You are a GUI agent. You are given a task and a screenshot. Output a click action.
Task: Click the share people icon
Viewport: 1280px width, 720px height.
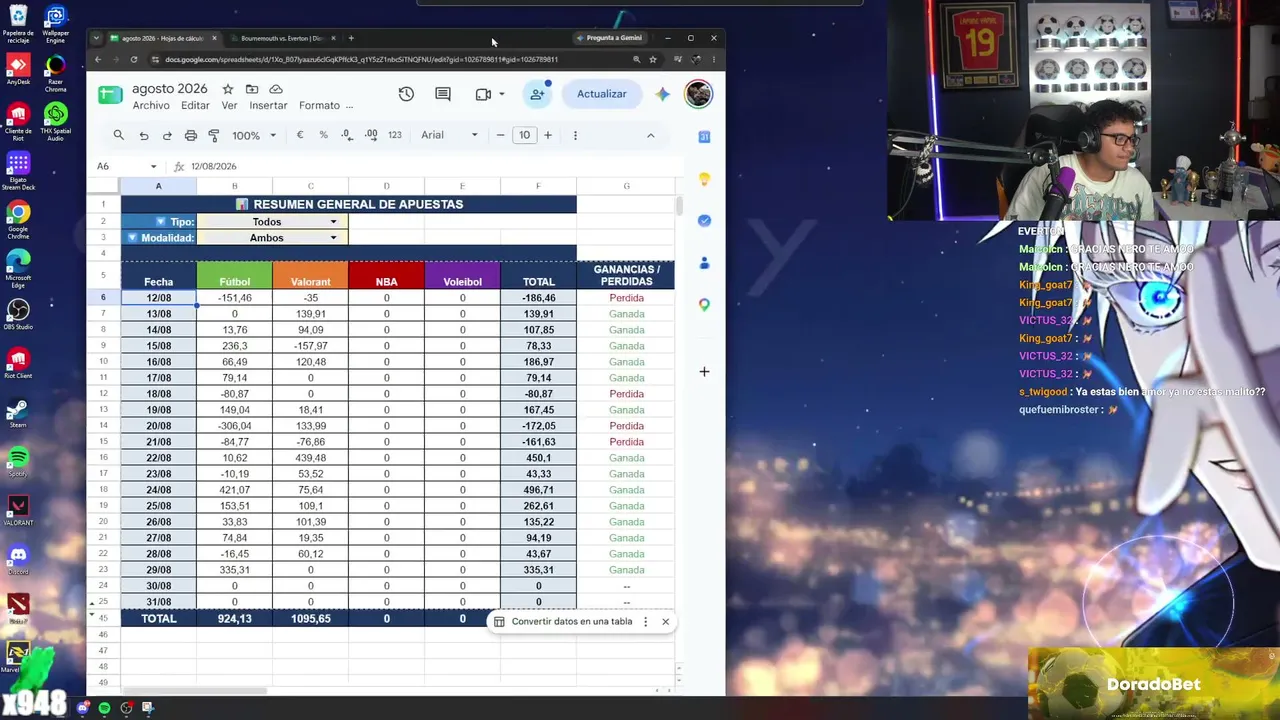click(x=538, y=94)
